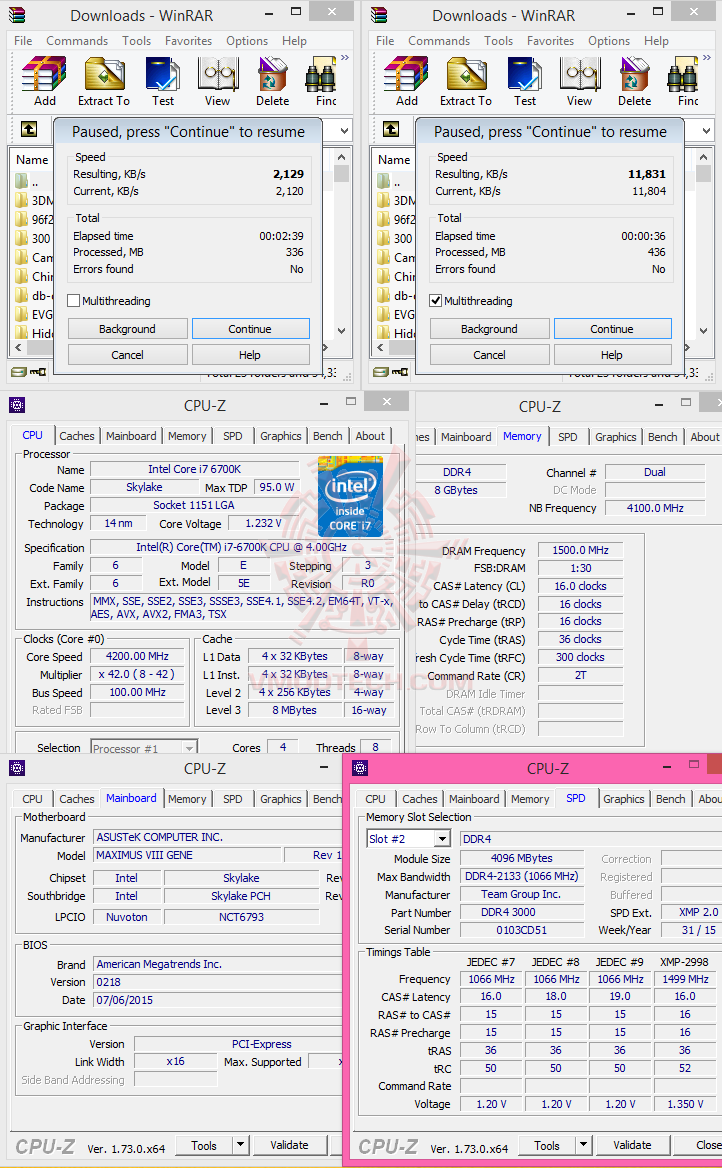Click 3DM folder icon in left WinRAR list
Screen dimensions: 722x1168
pyautogui.click(x=22, y=200)
